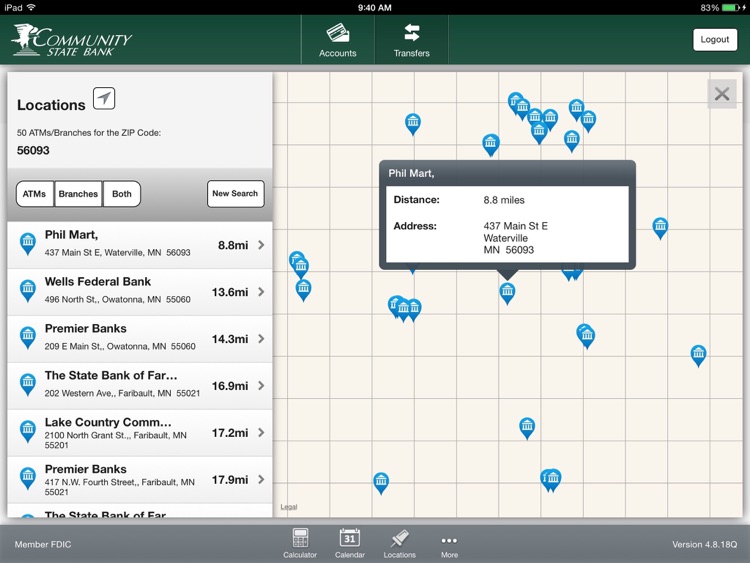750x563 pixels.
Task: Filter results to Branches only
Action: point(78,194)
